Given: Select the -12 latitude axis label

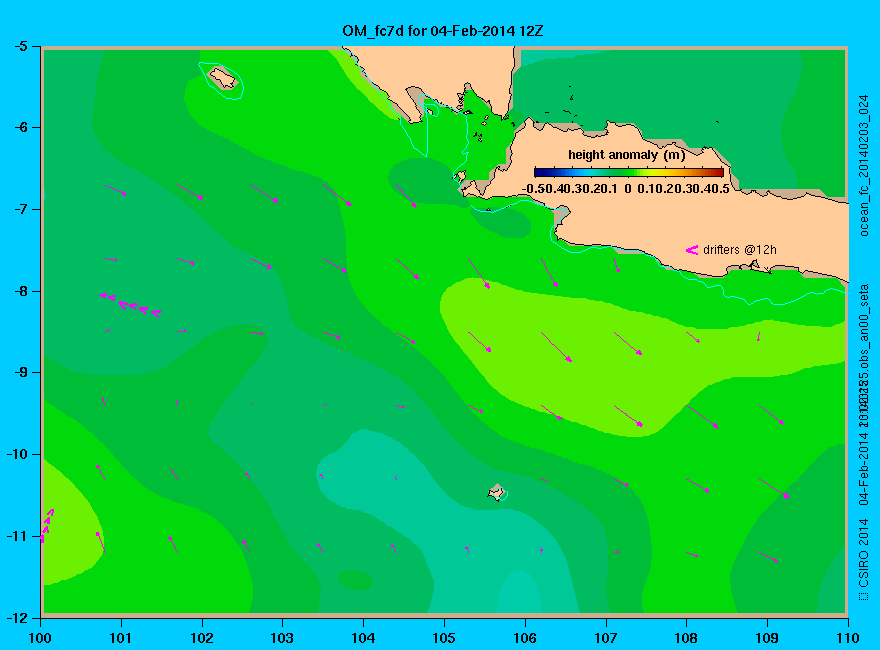Looking at the screenshot, I should click(x=17, y=617).
